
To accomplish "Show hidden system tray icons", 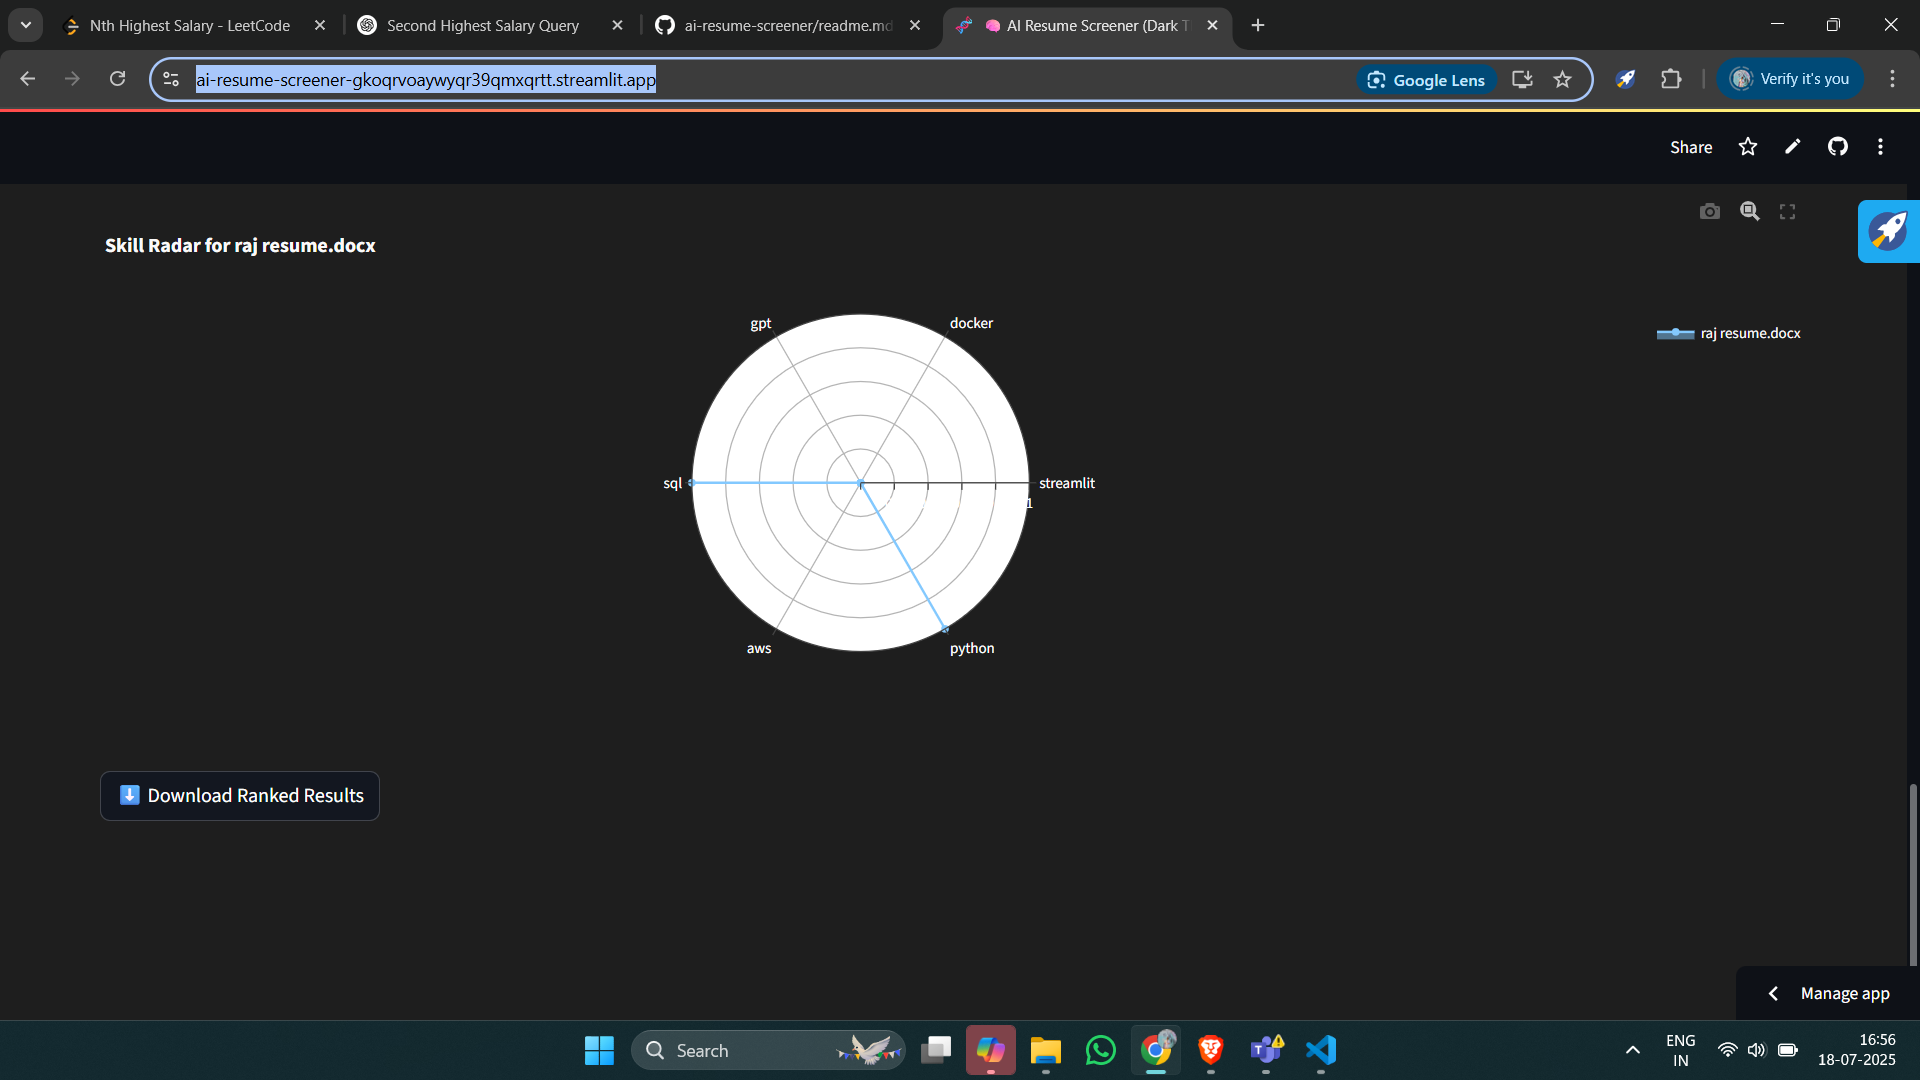I will pyautogui.click(x=1632, y=1050).
